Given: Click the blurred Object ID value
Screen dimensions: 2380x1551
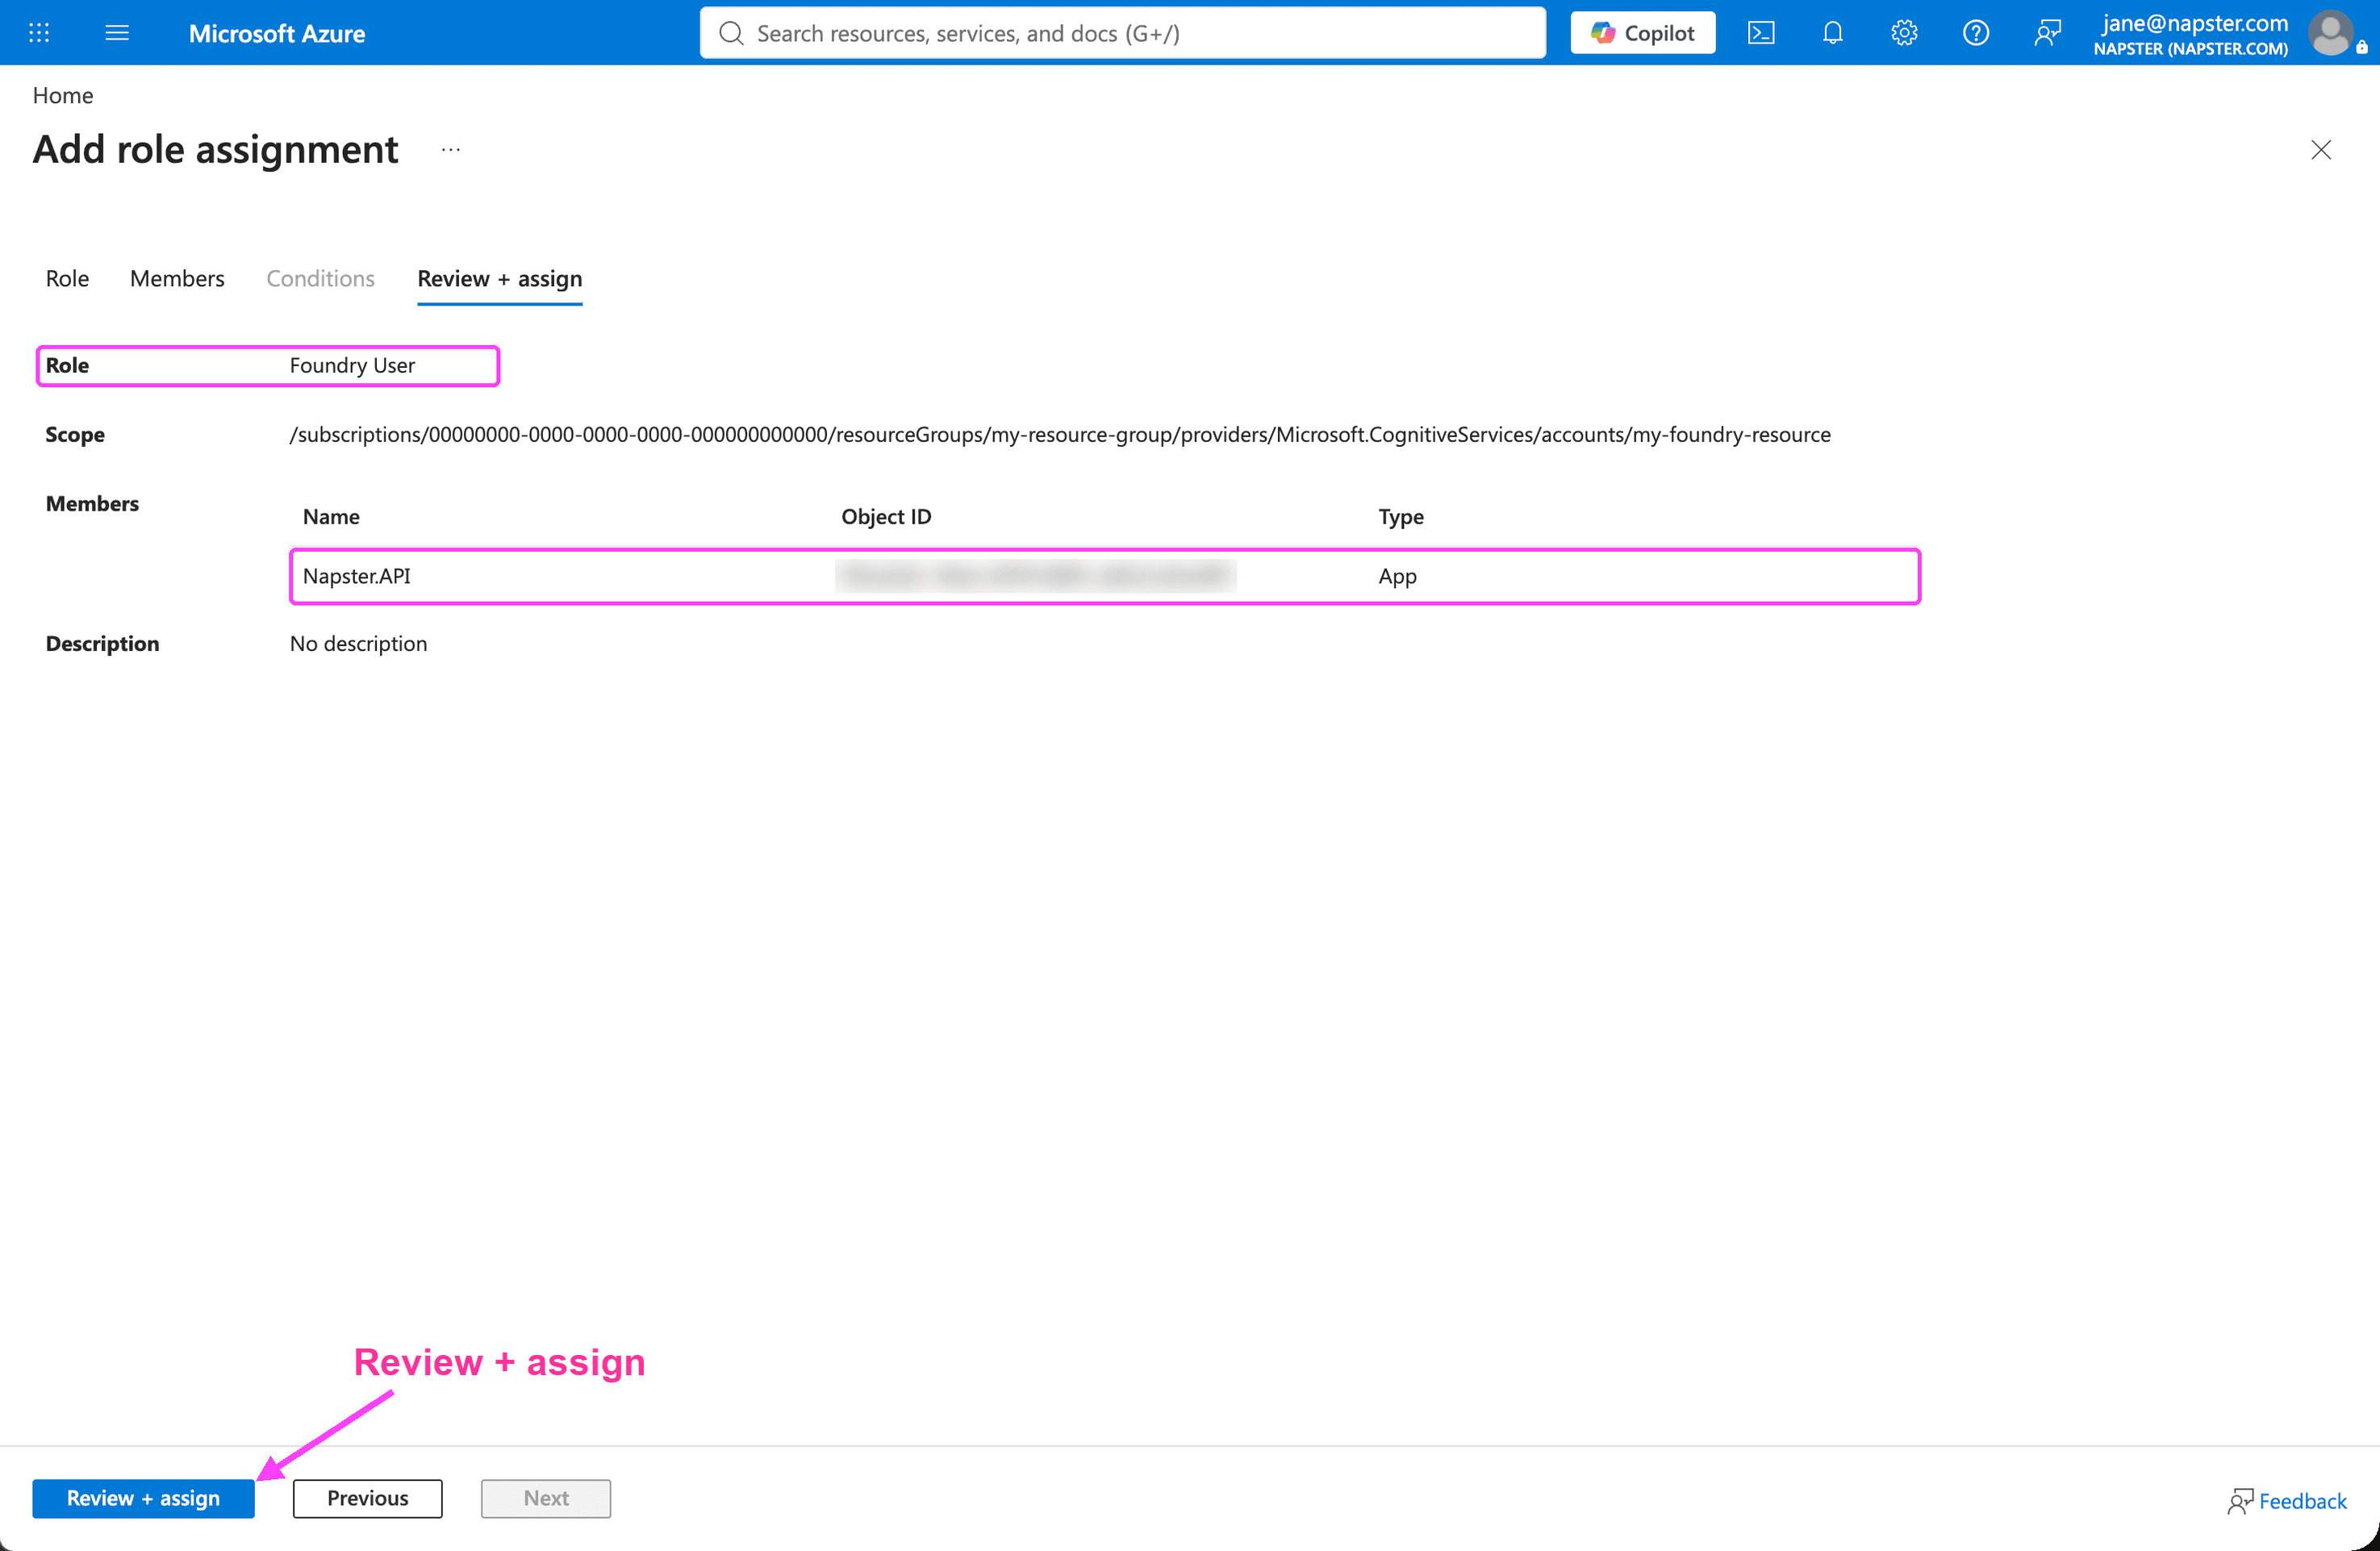Looking at the screenshot, I should coord(1035,576).
